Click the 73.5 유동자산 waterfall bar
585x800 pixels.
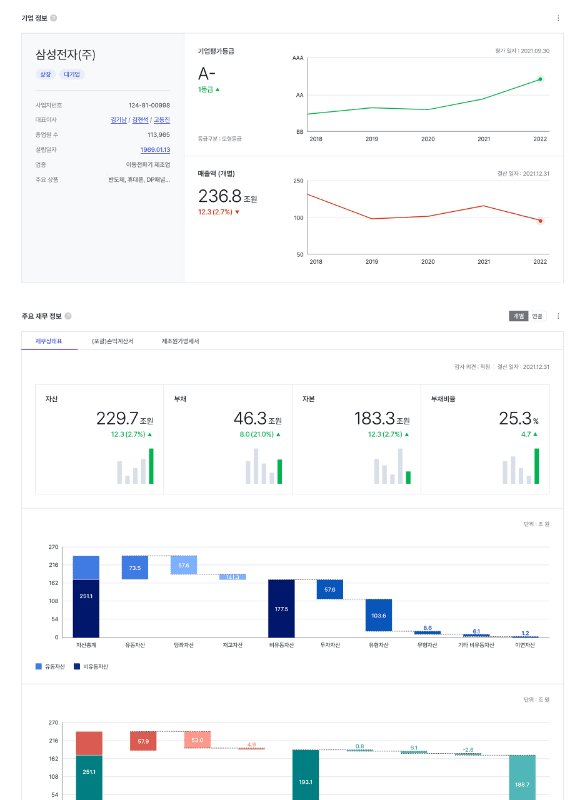135,567
